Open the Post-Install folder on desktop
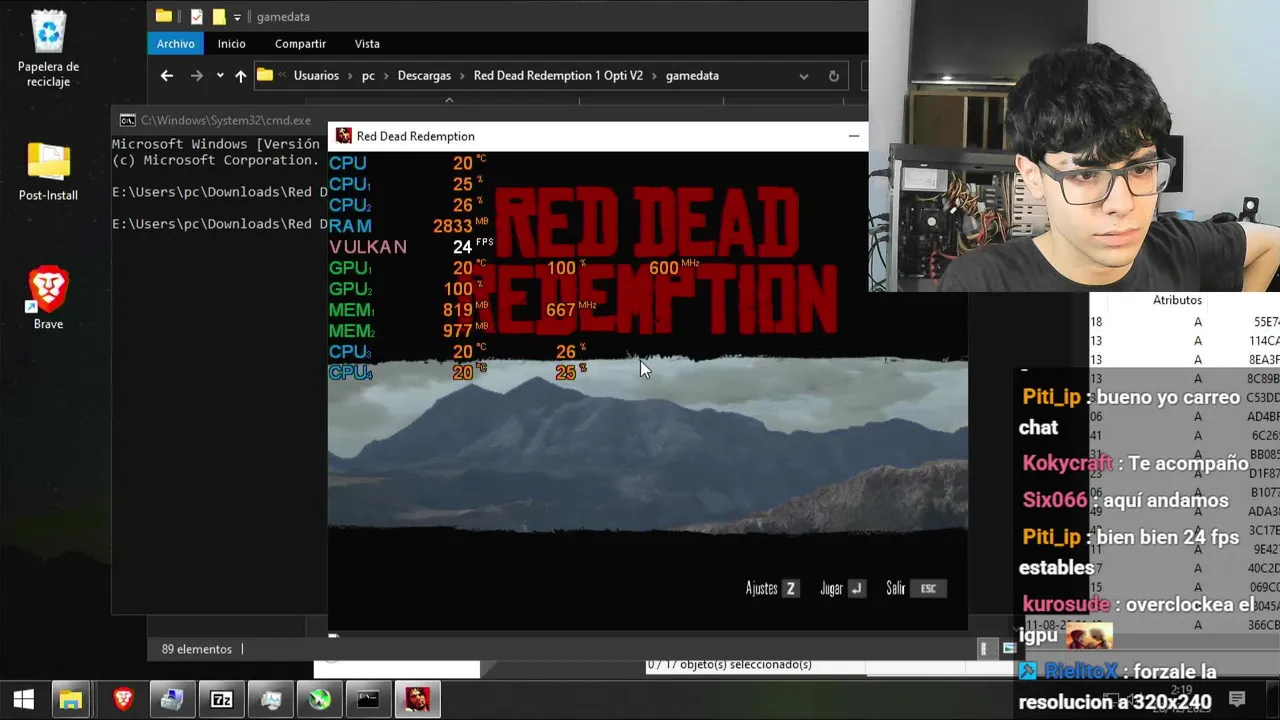 48,172
